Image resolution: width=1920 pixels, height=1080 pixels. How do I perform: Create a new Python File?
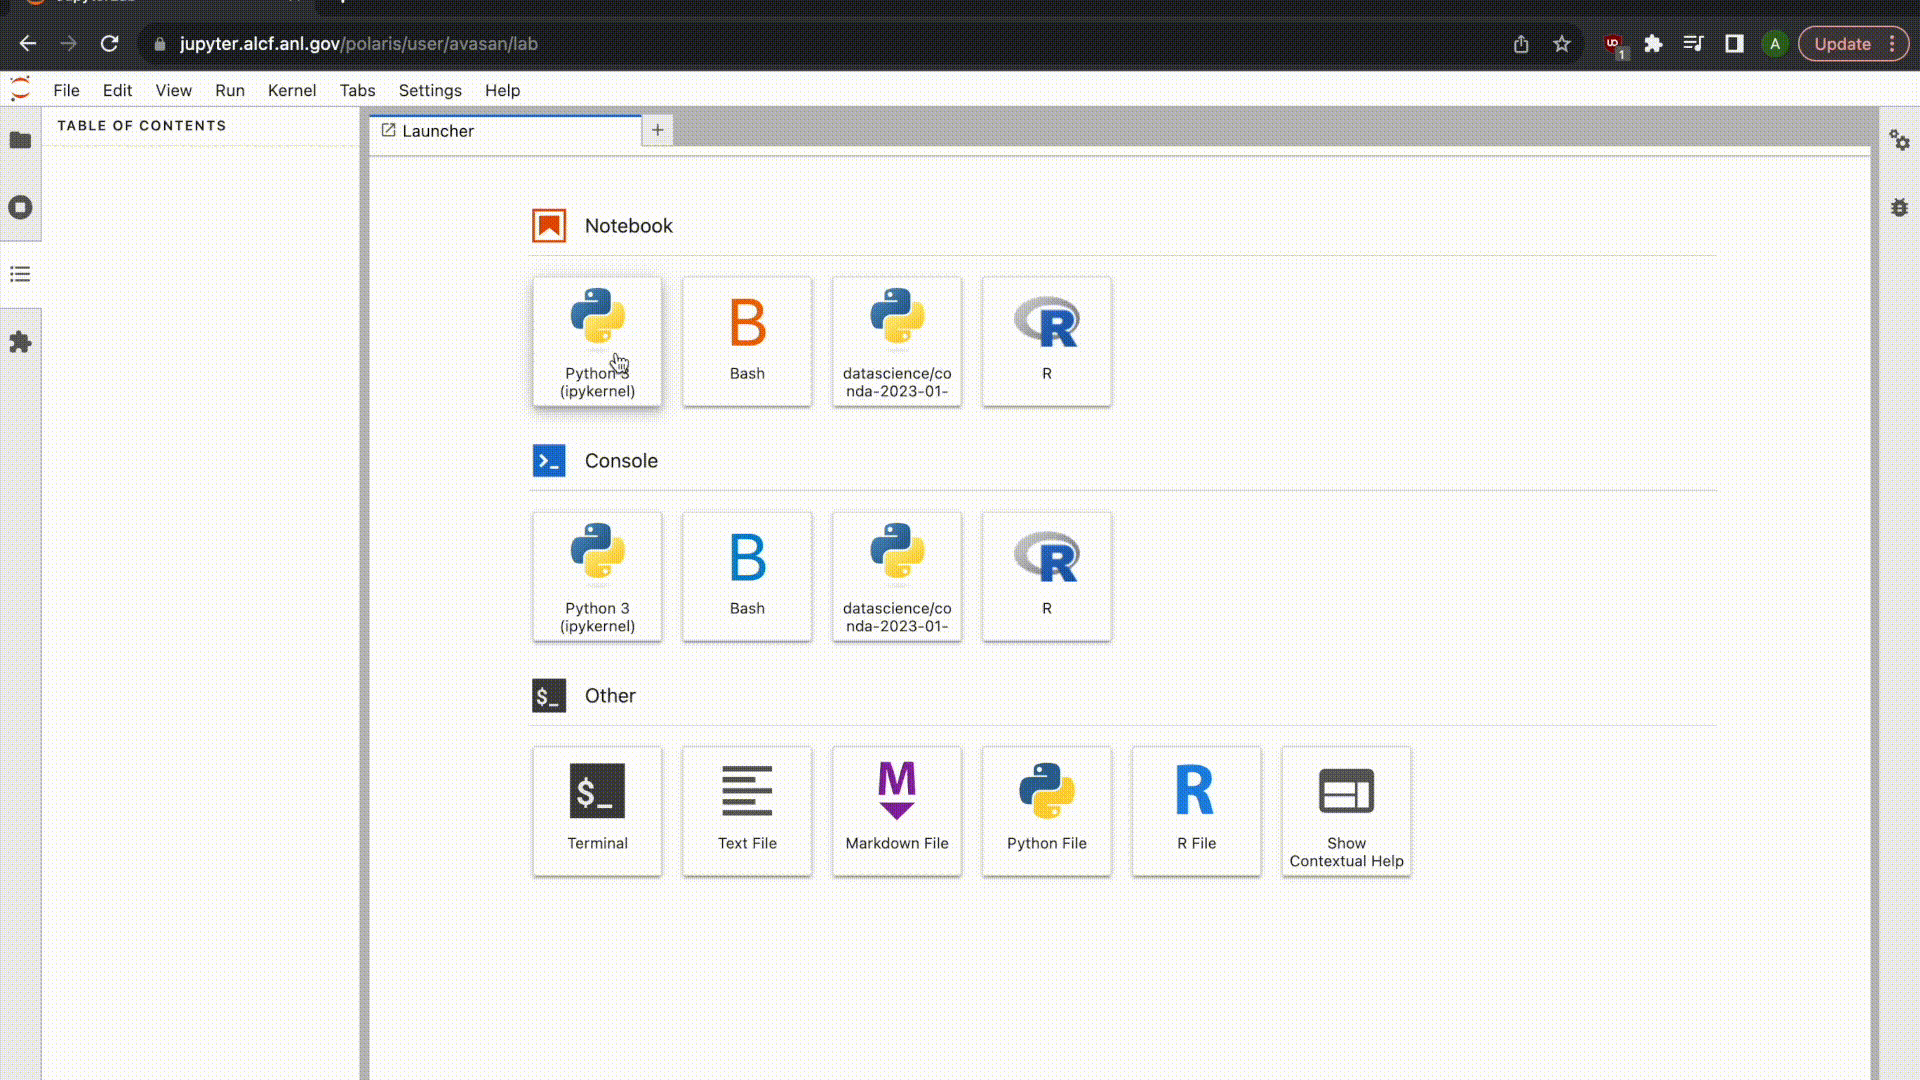click(1046, 811)
